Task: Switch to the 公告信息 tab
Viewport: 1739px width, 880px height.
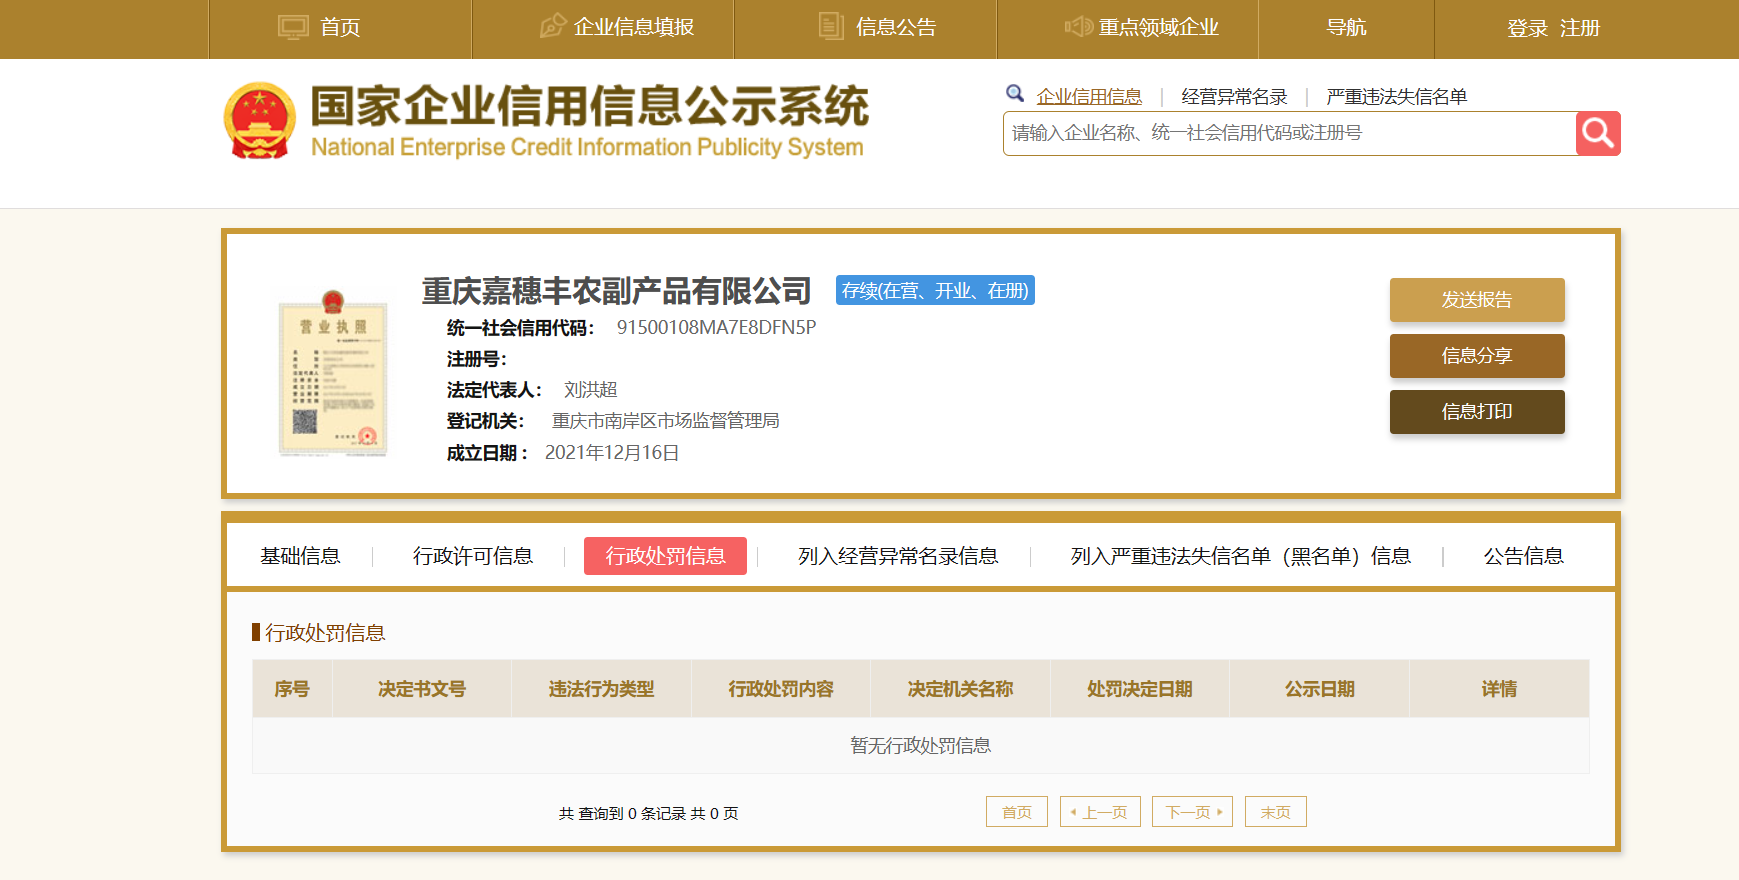Action: coord(1523,556)
